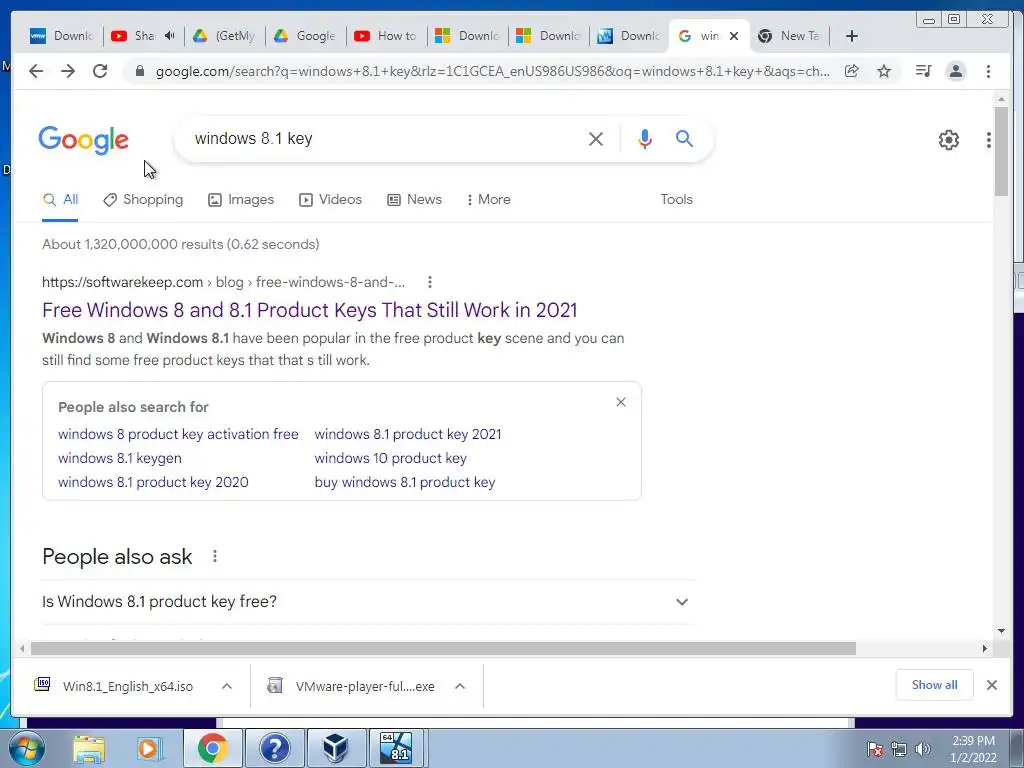Switch to the New Tab browser tab

point(792,36)
